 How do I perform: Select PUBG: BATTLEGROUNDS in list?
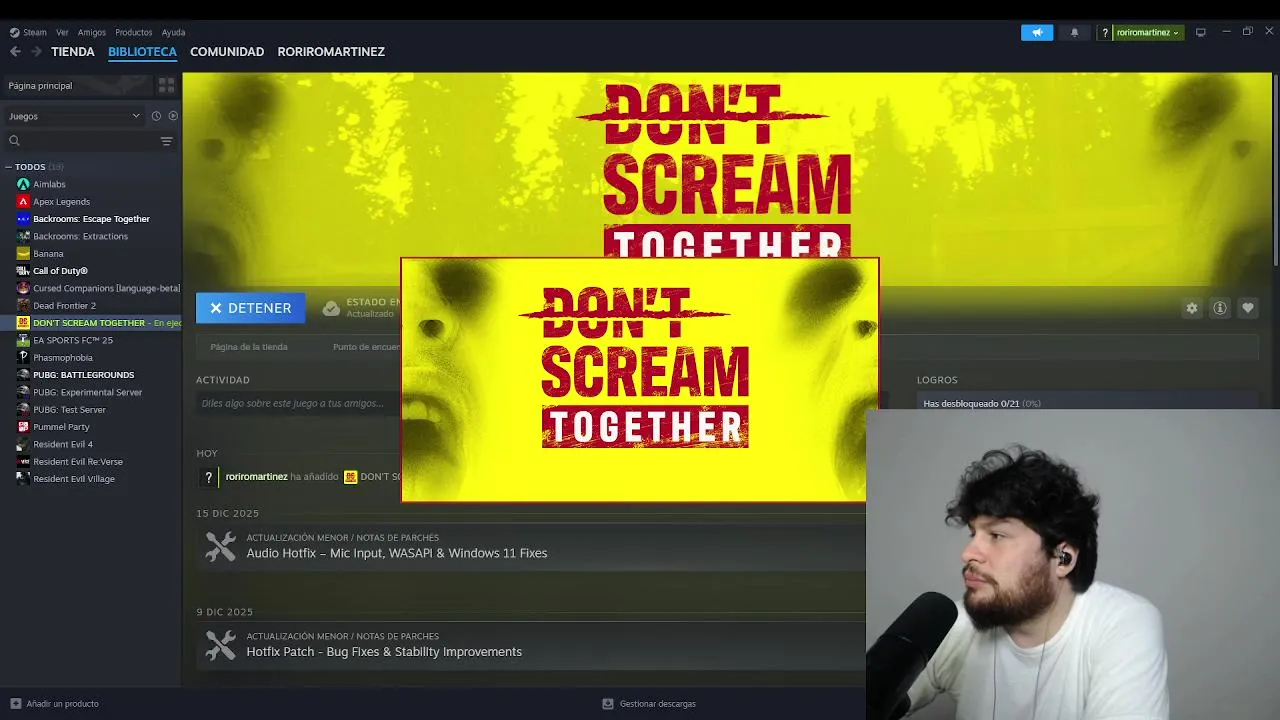coord(83,375)
